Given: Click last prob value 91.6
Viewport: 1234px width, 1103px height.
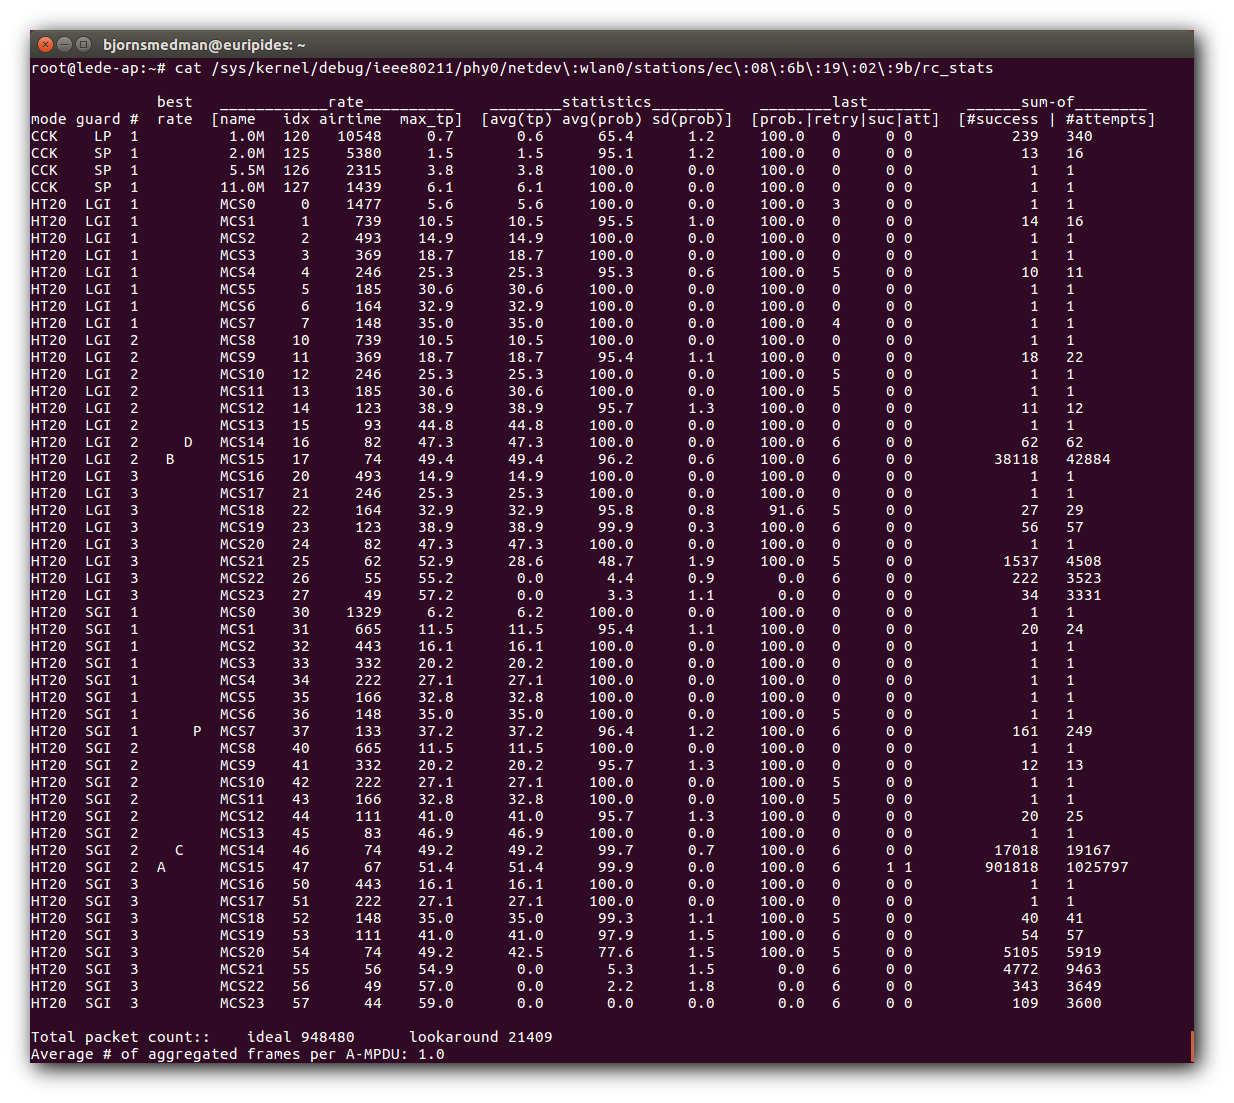Looking at the screenshot, I should (x=787, y=510).
